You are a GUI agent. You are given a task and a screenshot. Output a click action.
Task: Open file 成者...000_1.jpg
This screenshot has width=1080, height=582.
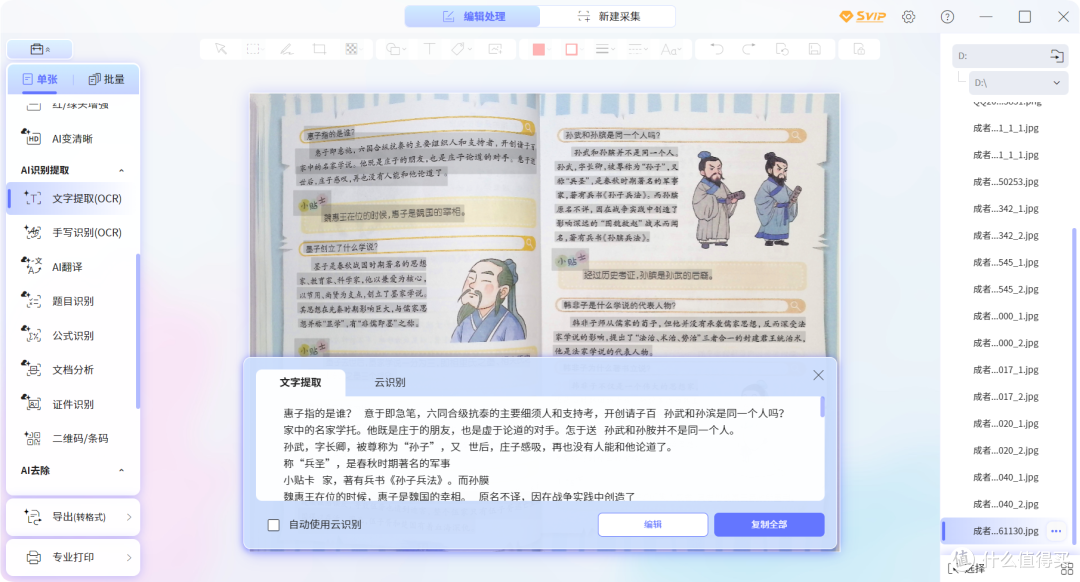point(1006,316)
